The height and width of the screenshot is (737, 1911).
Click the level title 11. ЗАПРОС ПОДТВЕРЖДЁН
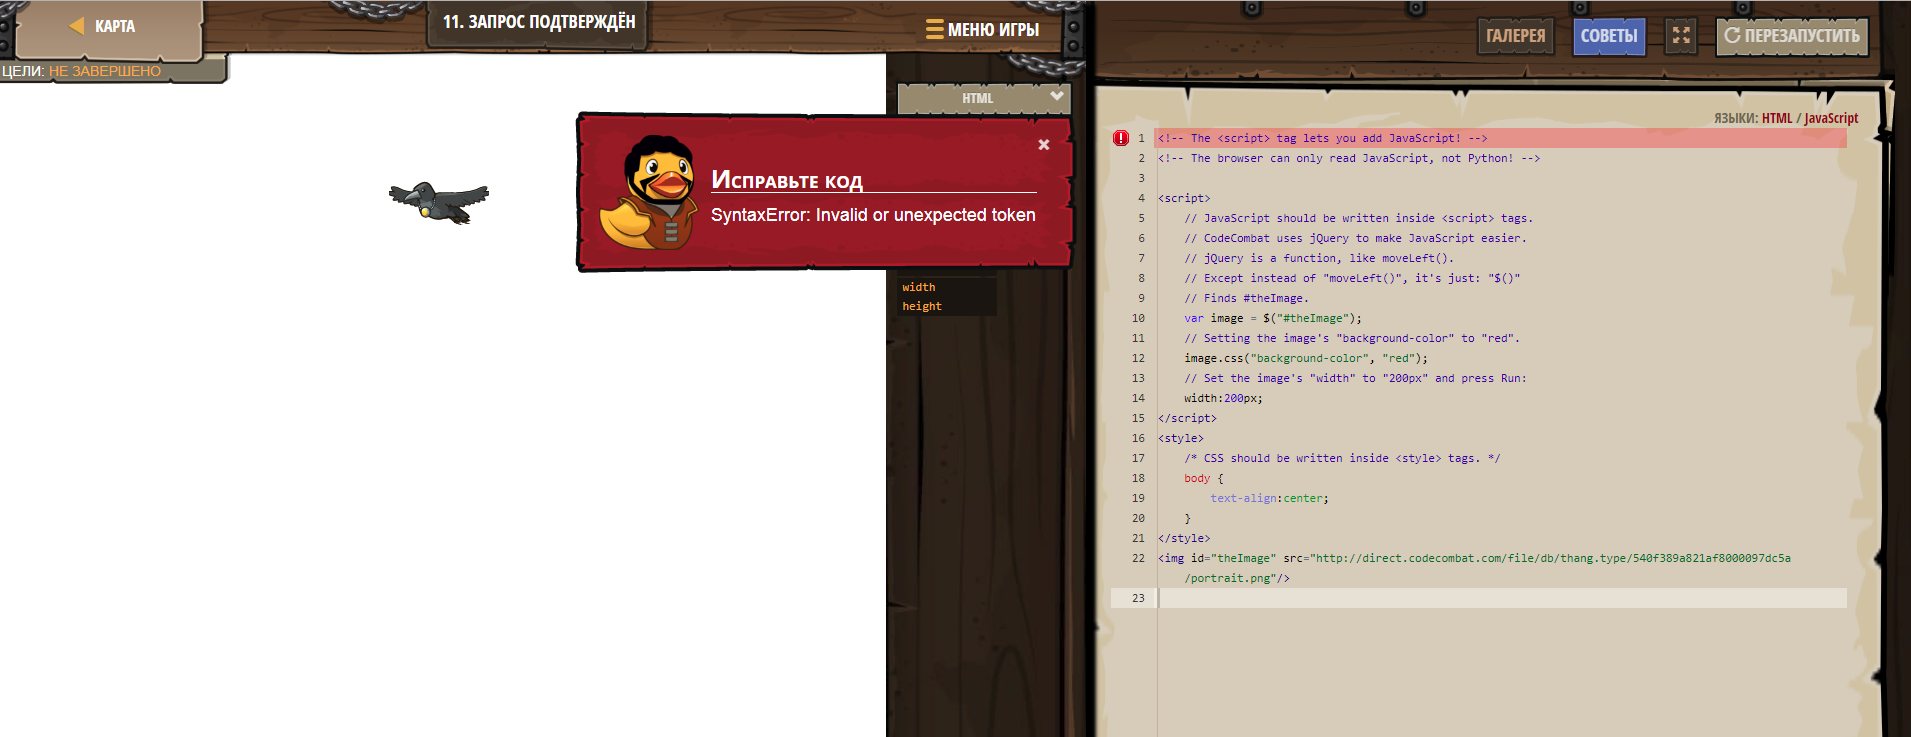click(x=539, y=22)
